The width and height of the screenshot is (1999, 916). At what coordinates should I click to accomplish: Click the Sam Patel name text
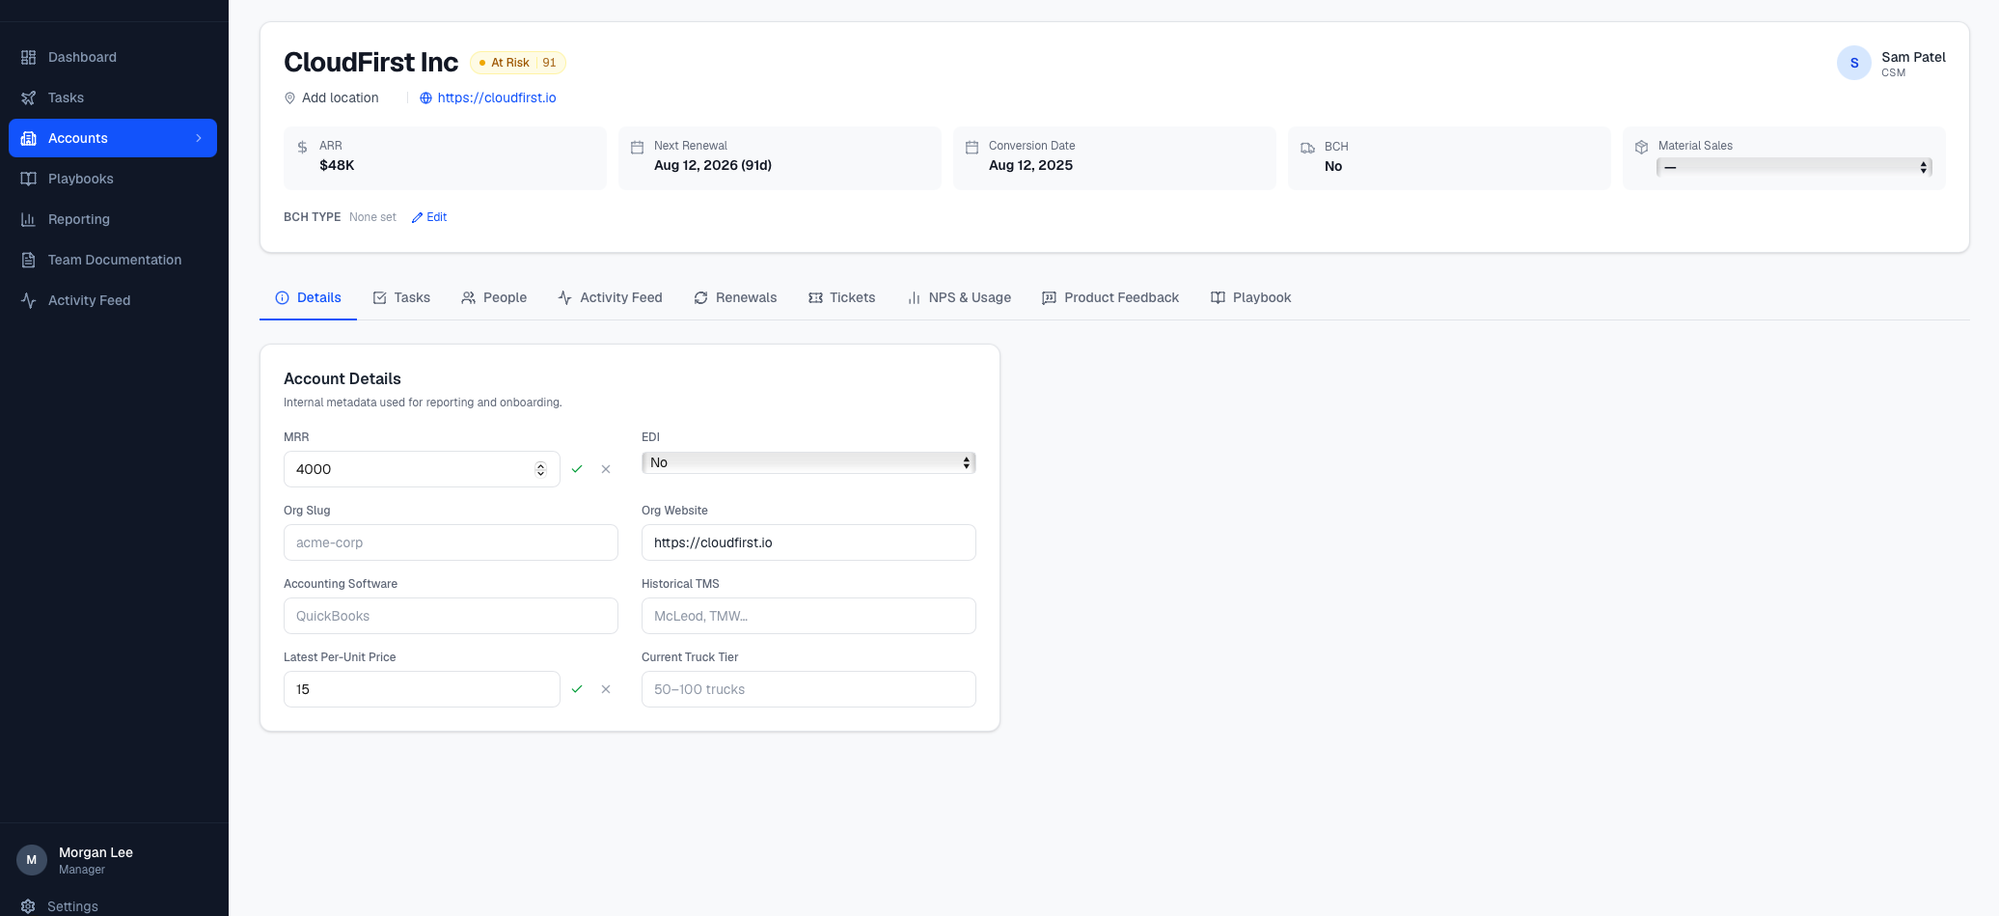[1913, 57]
